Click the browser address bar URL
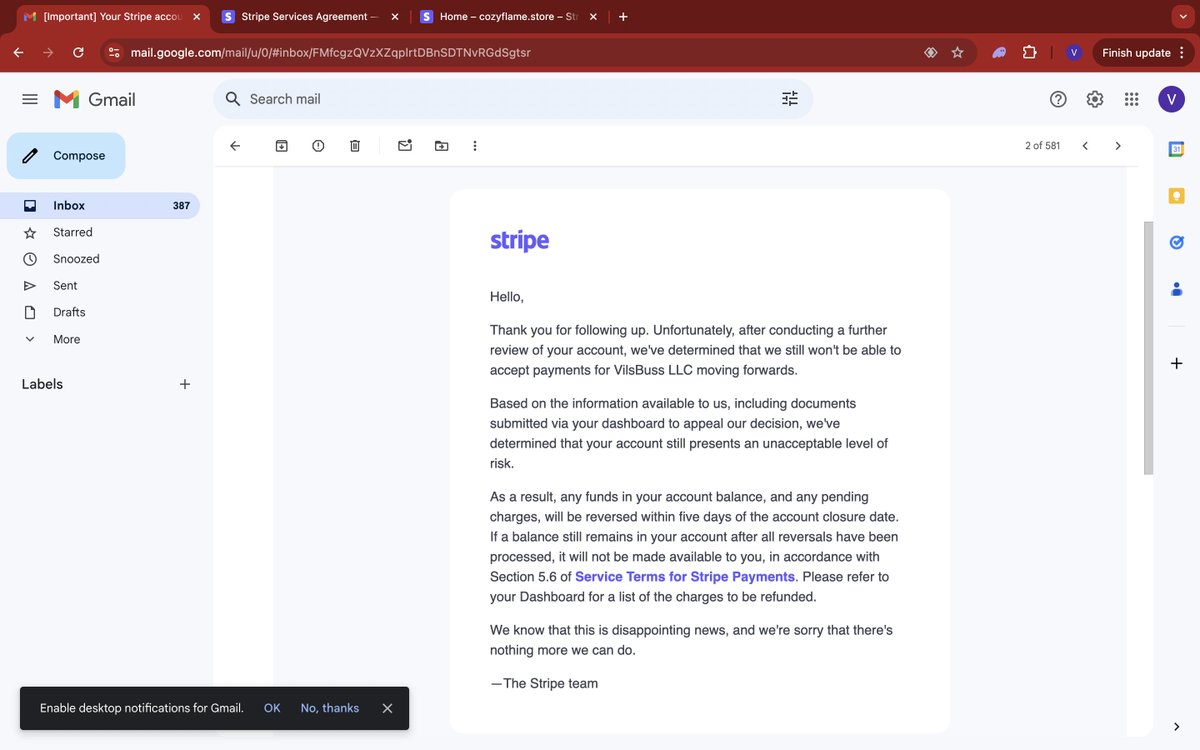The height and width of the screenshot is (750, 1200). [330, 52]
